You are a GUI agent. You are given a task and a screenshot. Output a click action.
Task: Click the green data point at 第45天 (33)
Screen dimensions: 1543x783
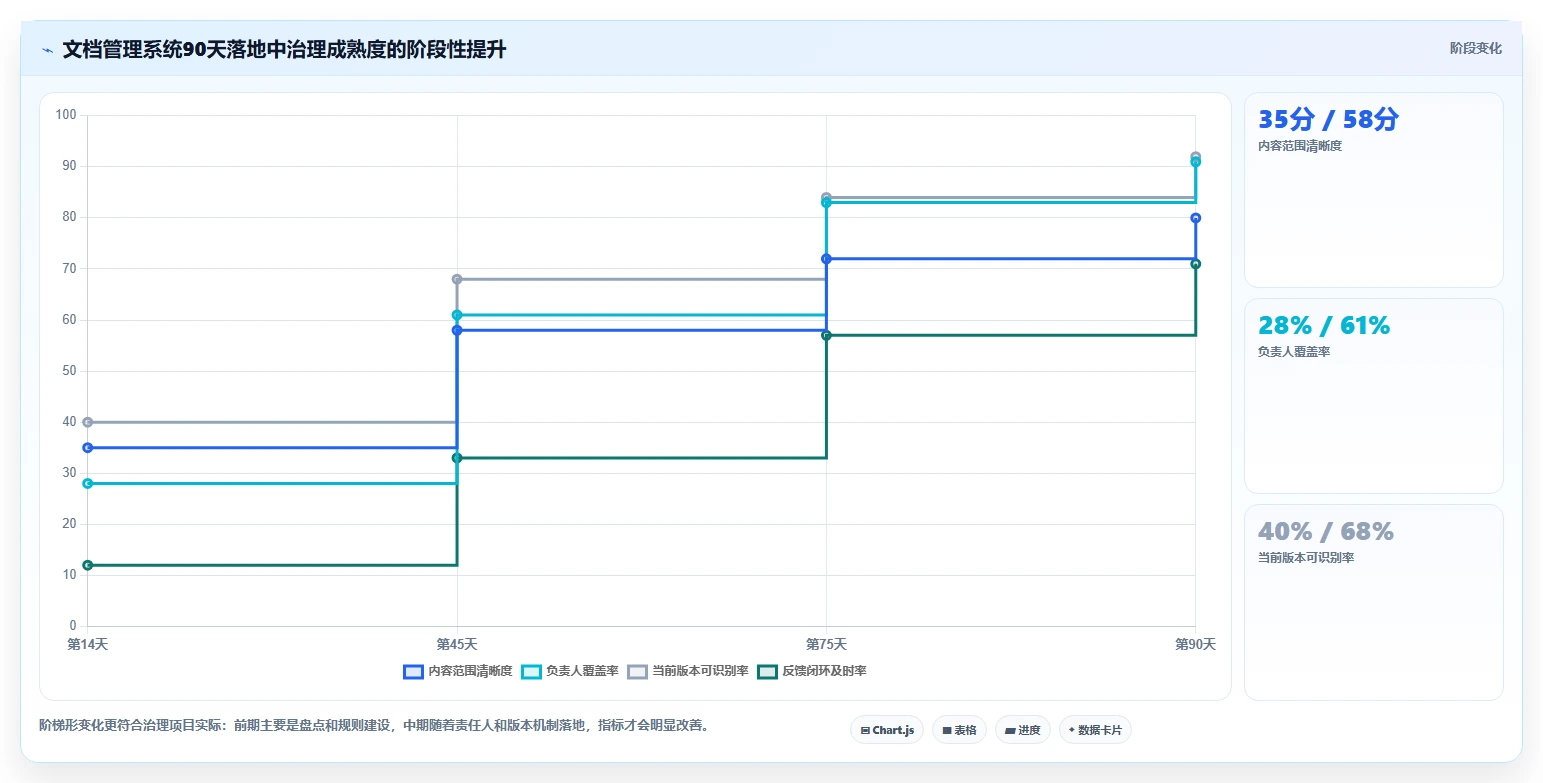[457, 458]
